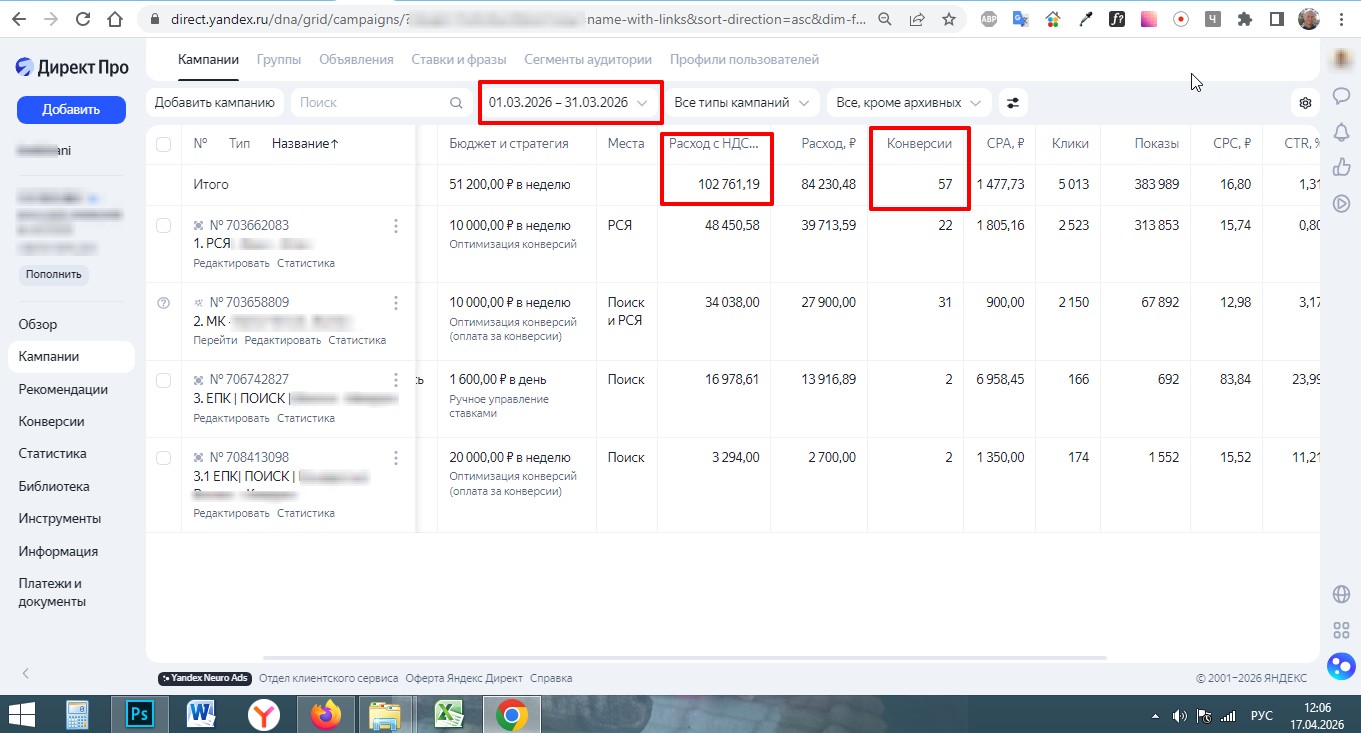Open notifications bell in right sidebar
This screenshot has height=733, width=1361.
pyautogui.click(x=1341, y=131)
